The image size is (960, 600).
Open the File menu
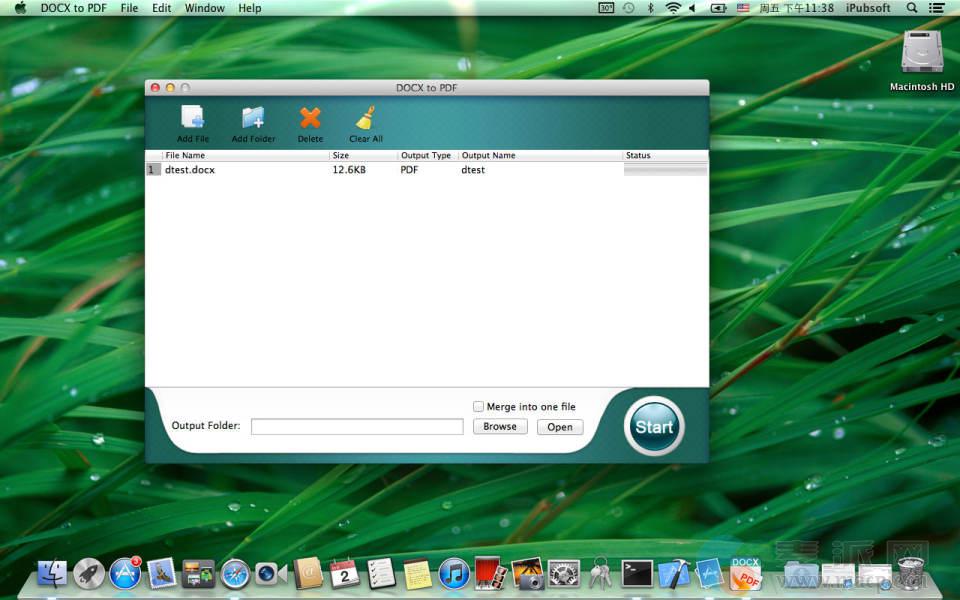coord(129,8)
